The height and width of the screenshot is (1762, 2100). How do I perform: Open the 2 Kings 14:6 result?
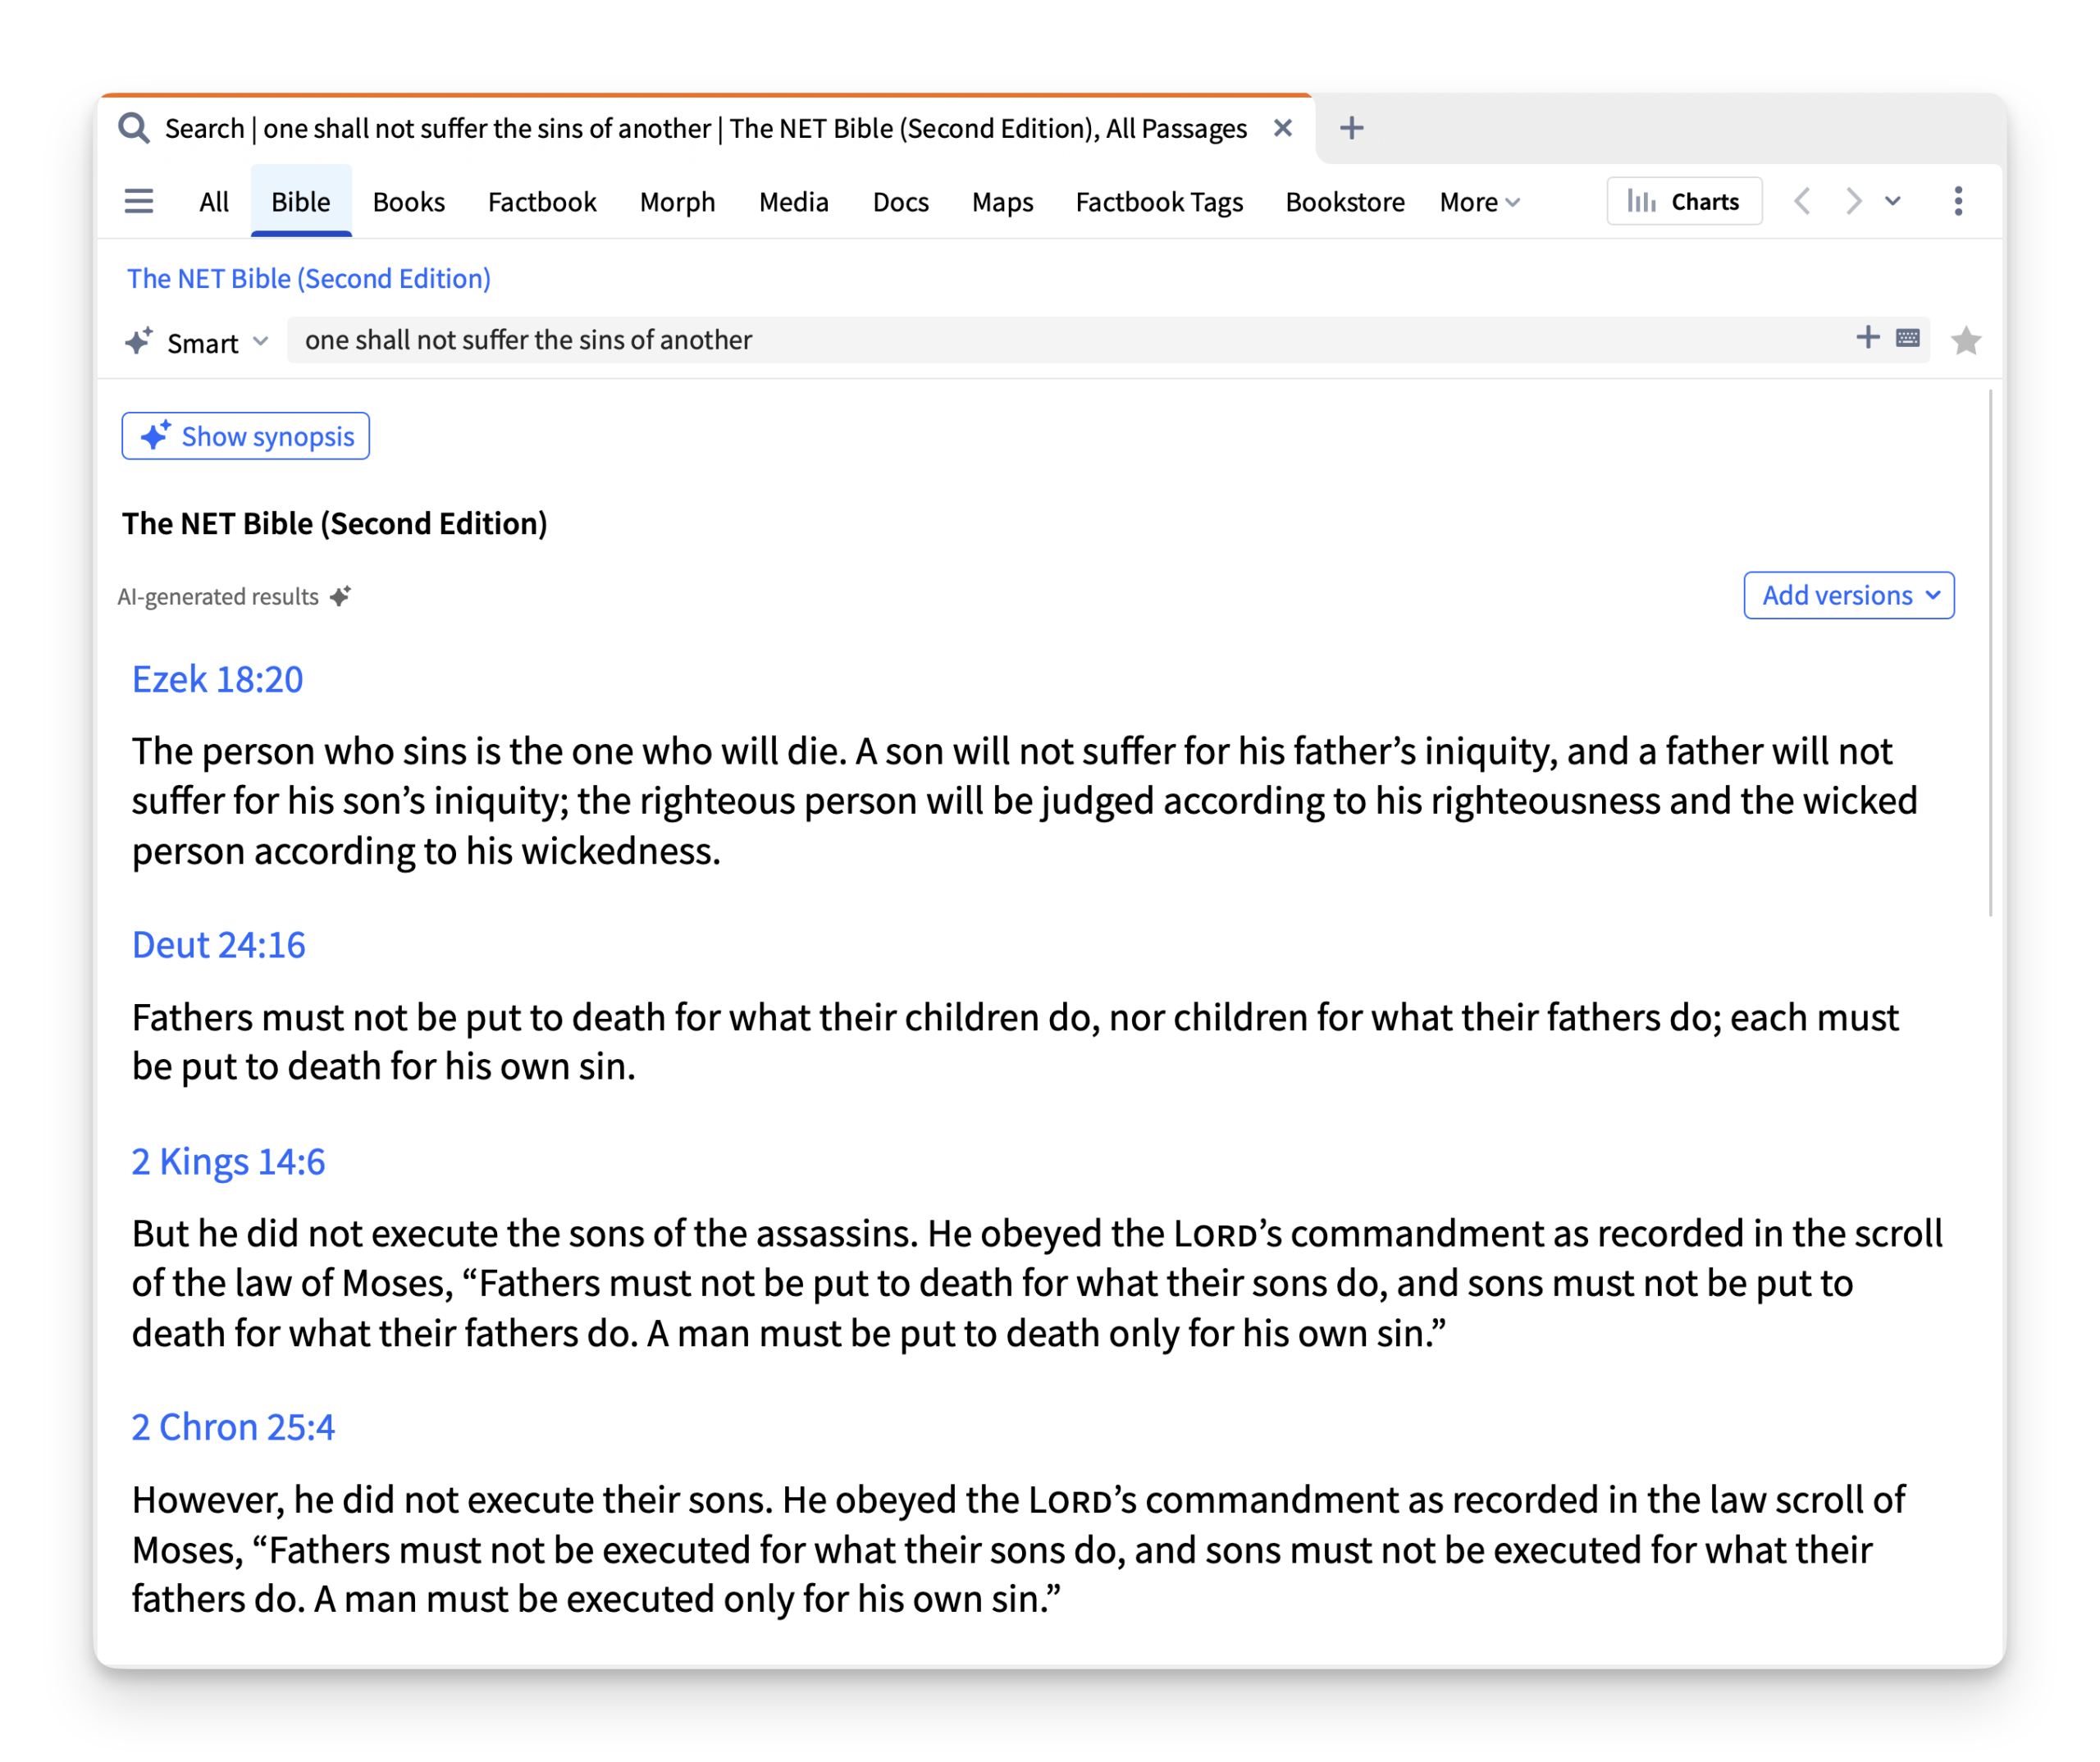point(229,1162)
